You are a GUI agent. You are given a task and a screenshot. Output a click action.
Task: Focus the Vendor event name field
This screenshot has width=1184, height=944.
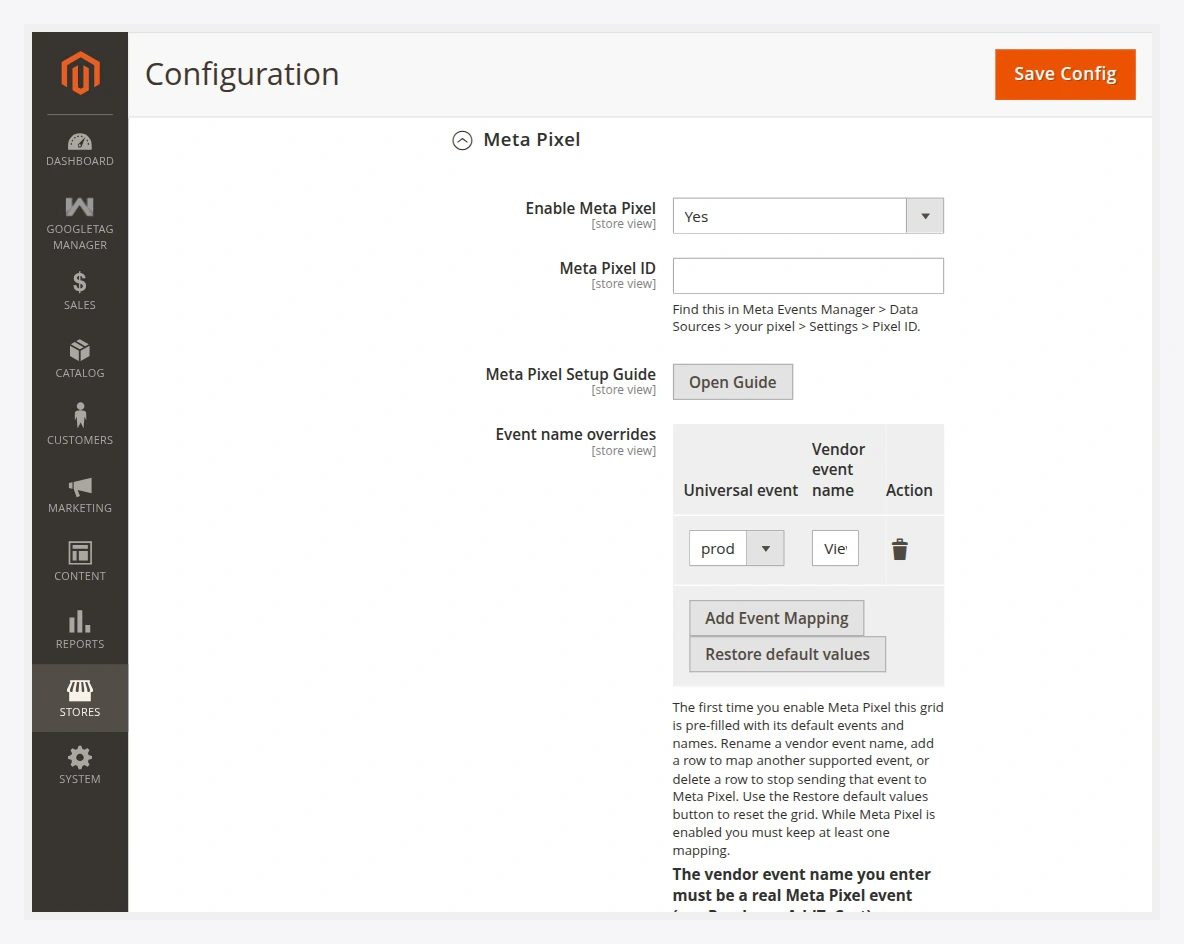[835, 548]
